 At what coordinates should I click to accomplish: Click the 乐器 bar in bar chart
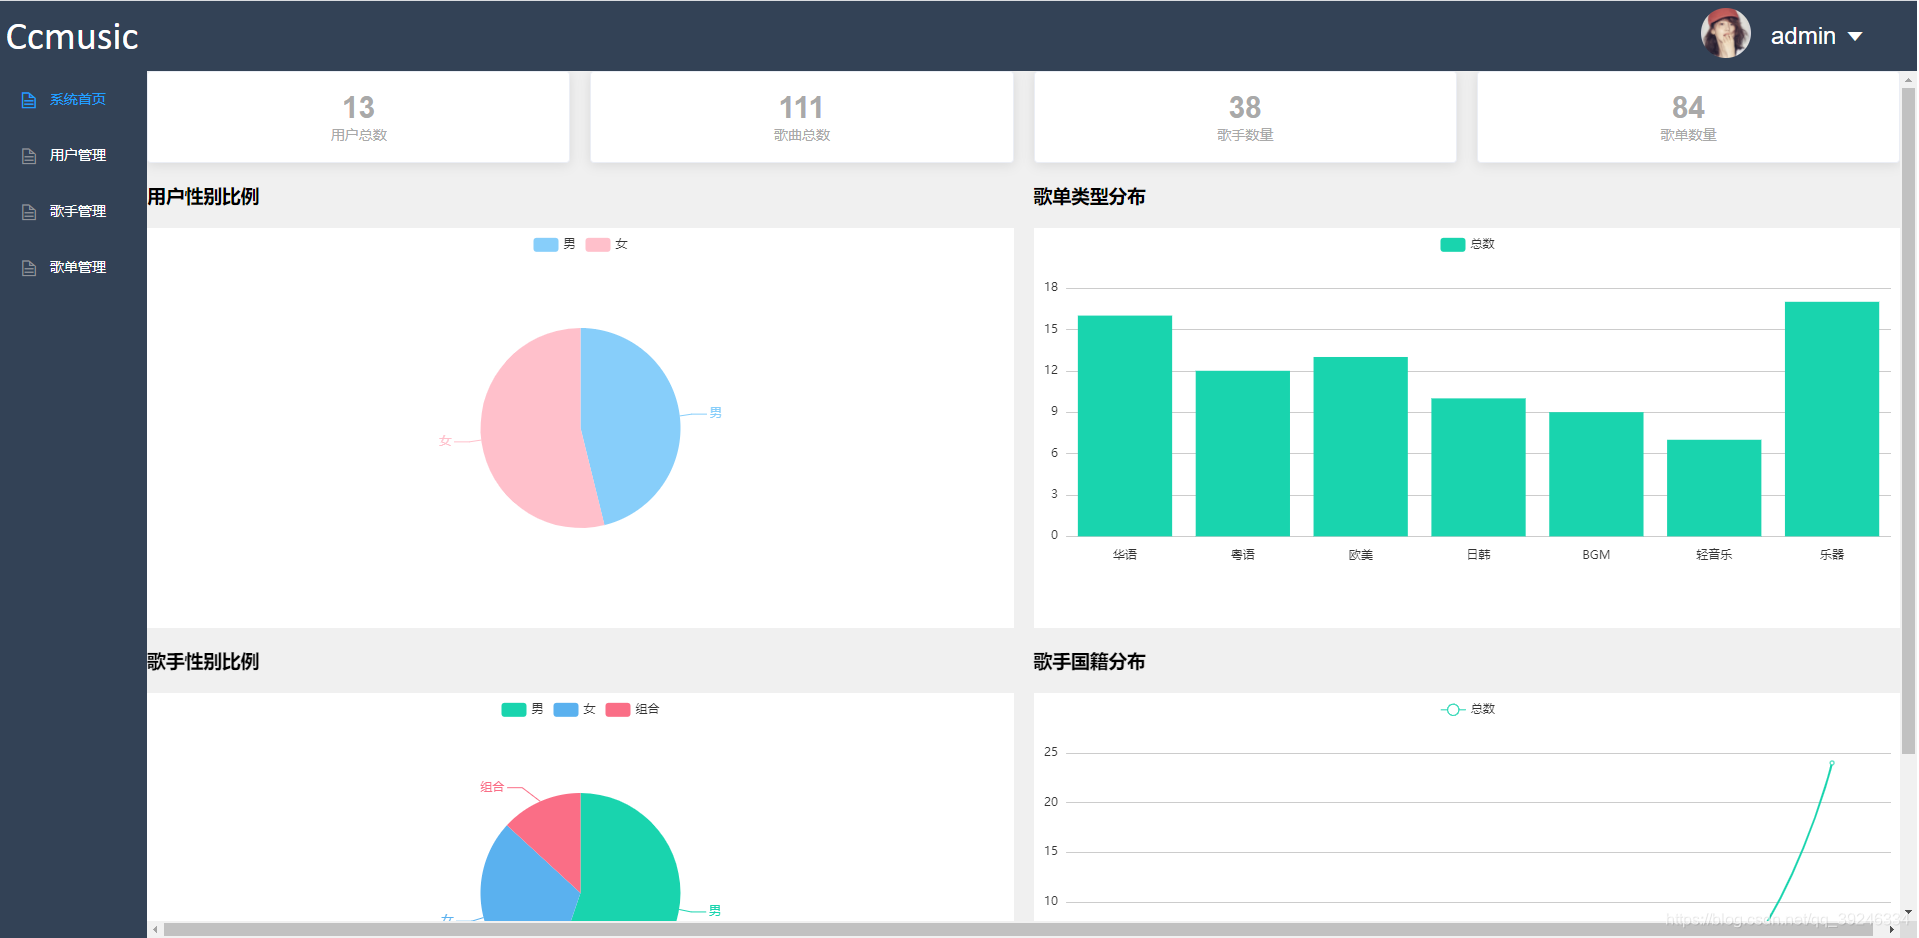[x=1832, y=419]
